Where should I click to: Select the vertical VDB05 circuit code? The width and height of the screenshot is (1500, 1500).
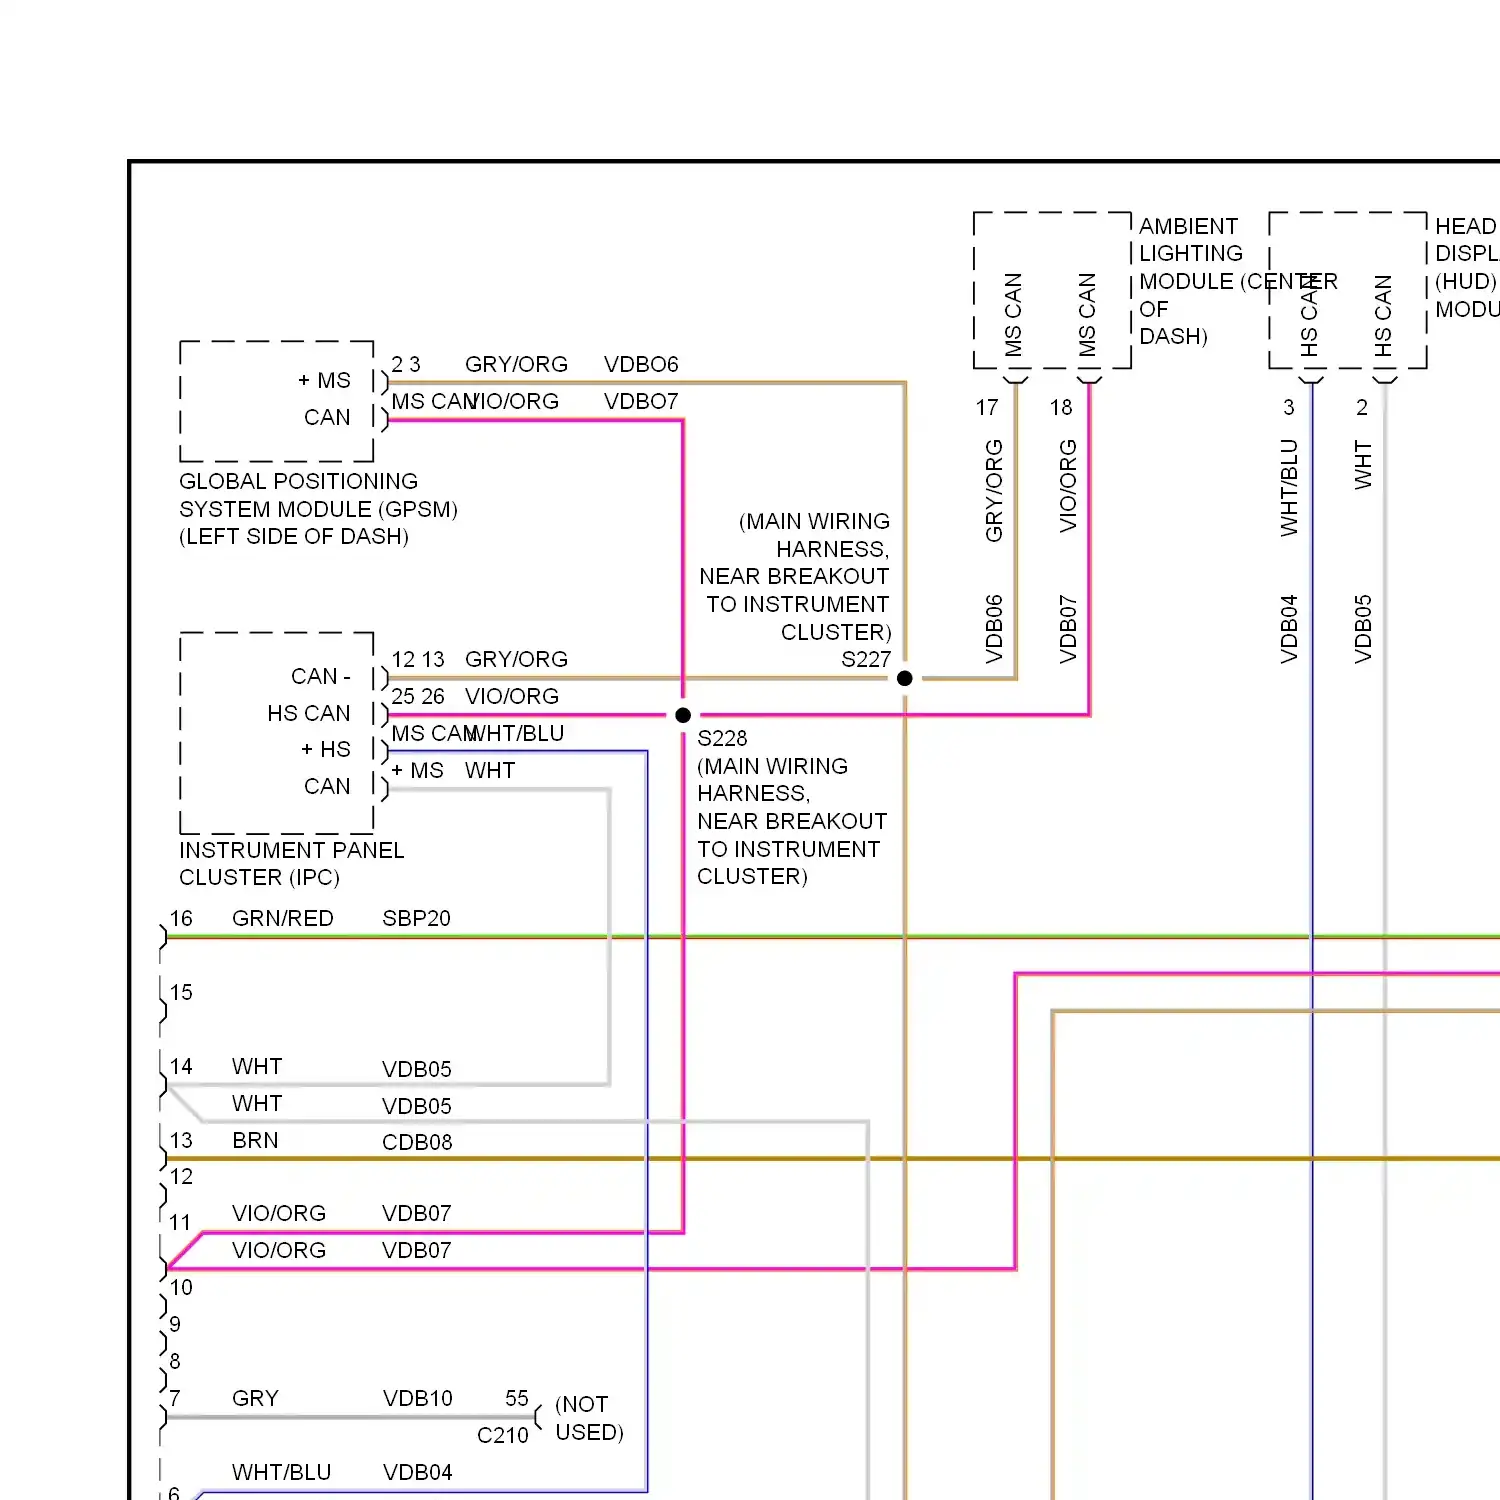coord(1363,629)
